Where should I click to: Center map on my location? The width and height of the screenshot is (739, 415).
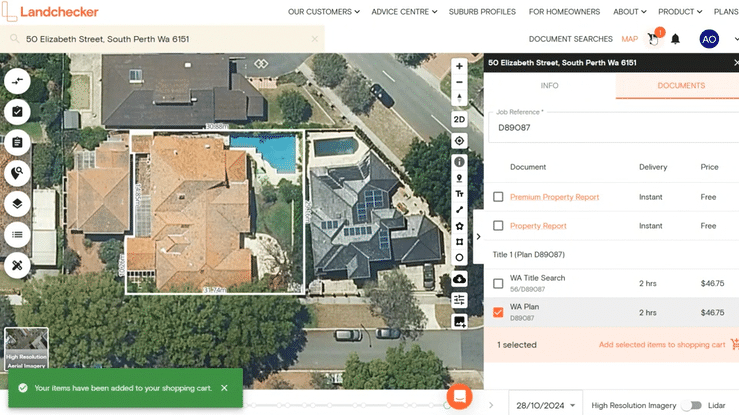click(x=459, y=141)
